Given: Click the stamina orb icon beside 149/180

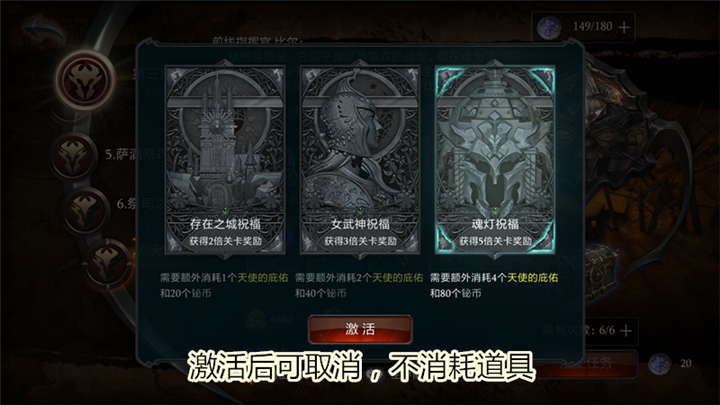Looking at the screenshot, I should pos(550,28).
